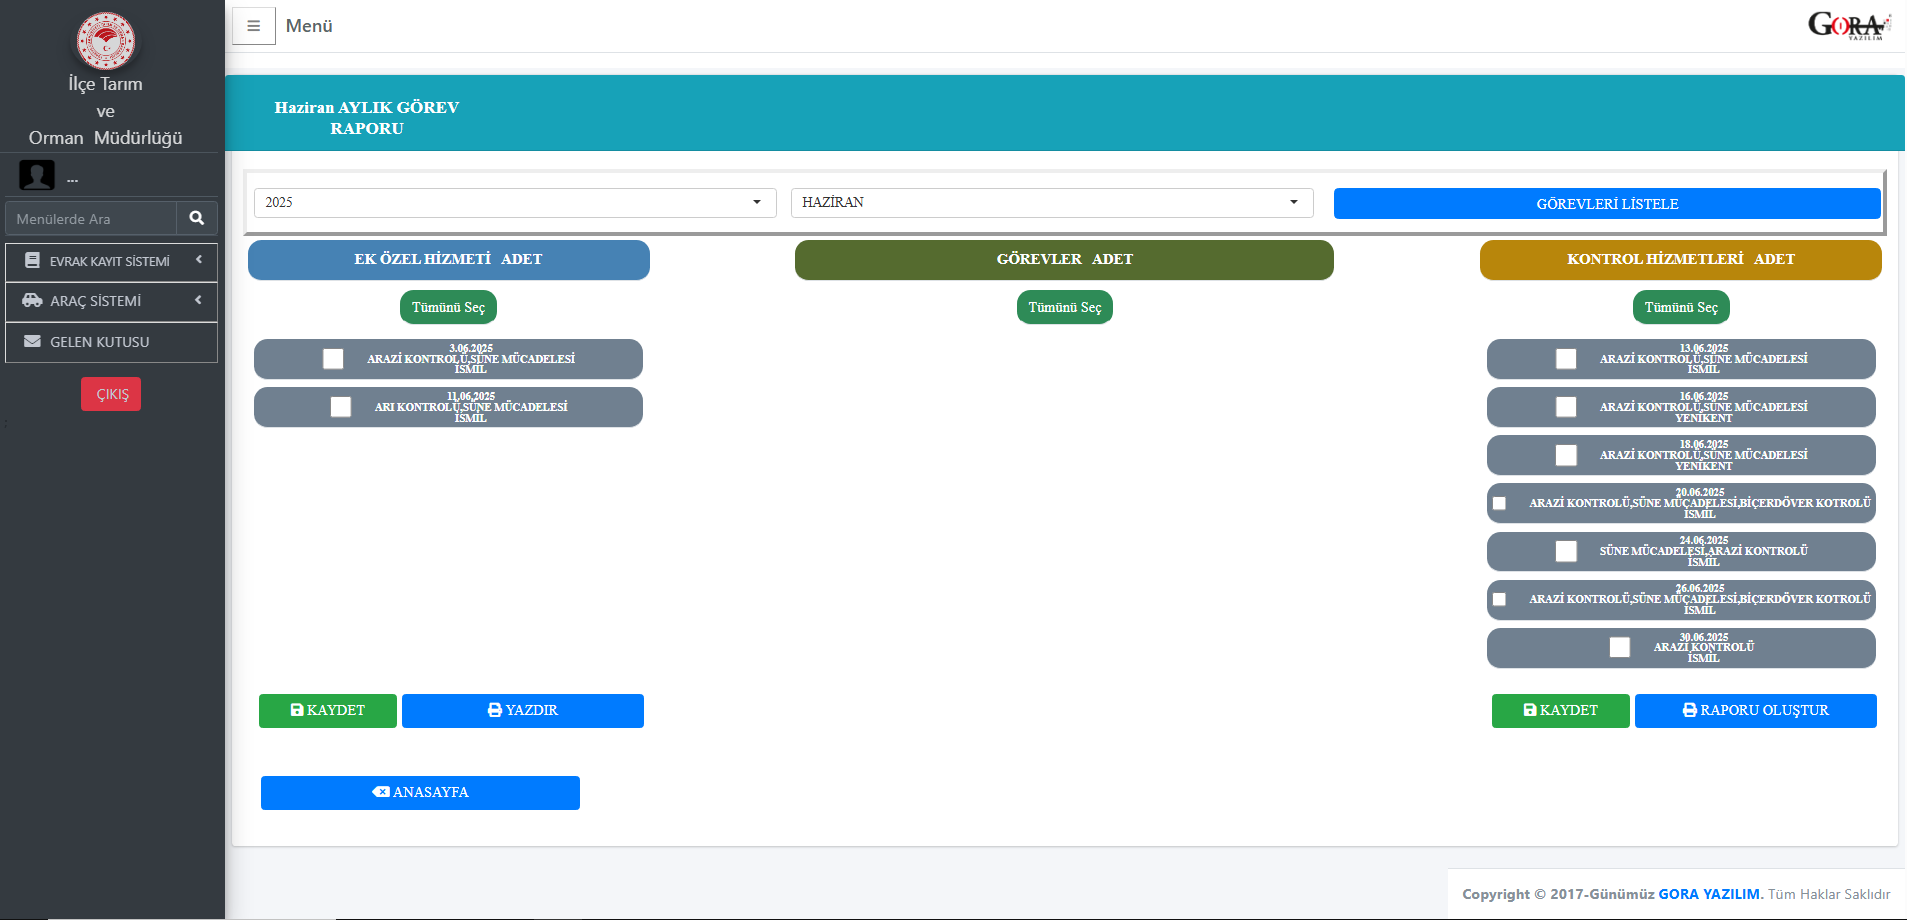
Task: Click the user avatar icon in sidebar
Action: [x=37, y=175]
